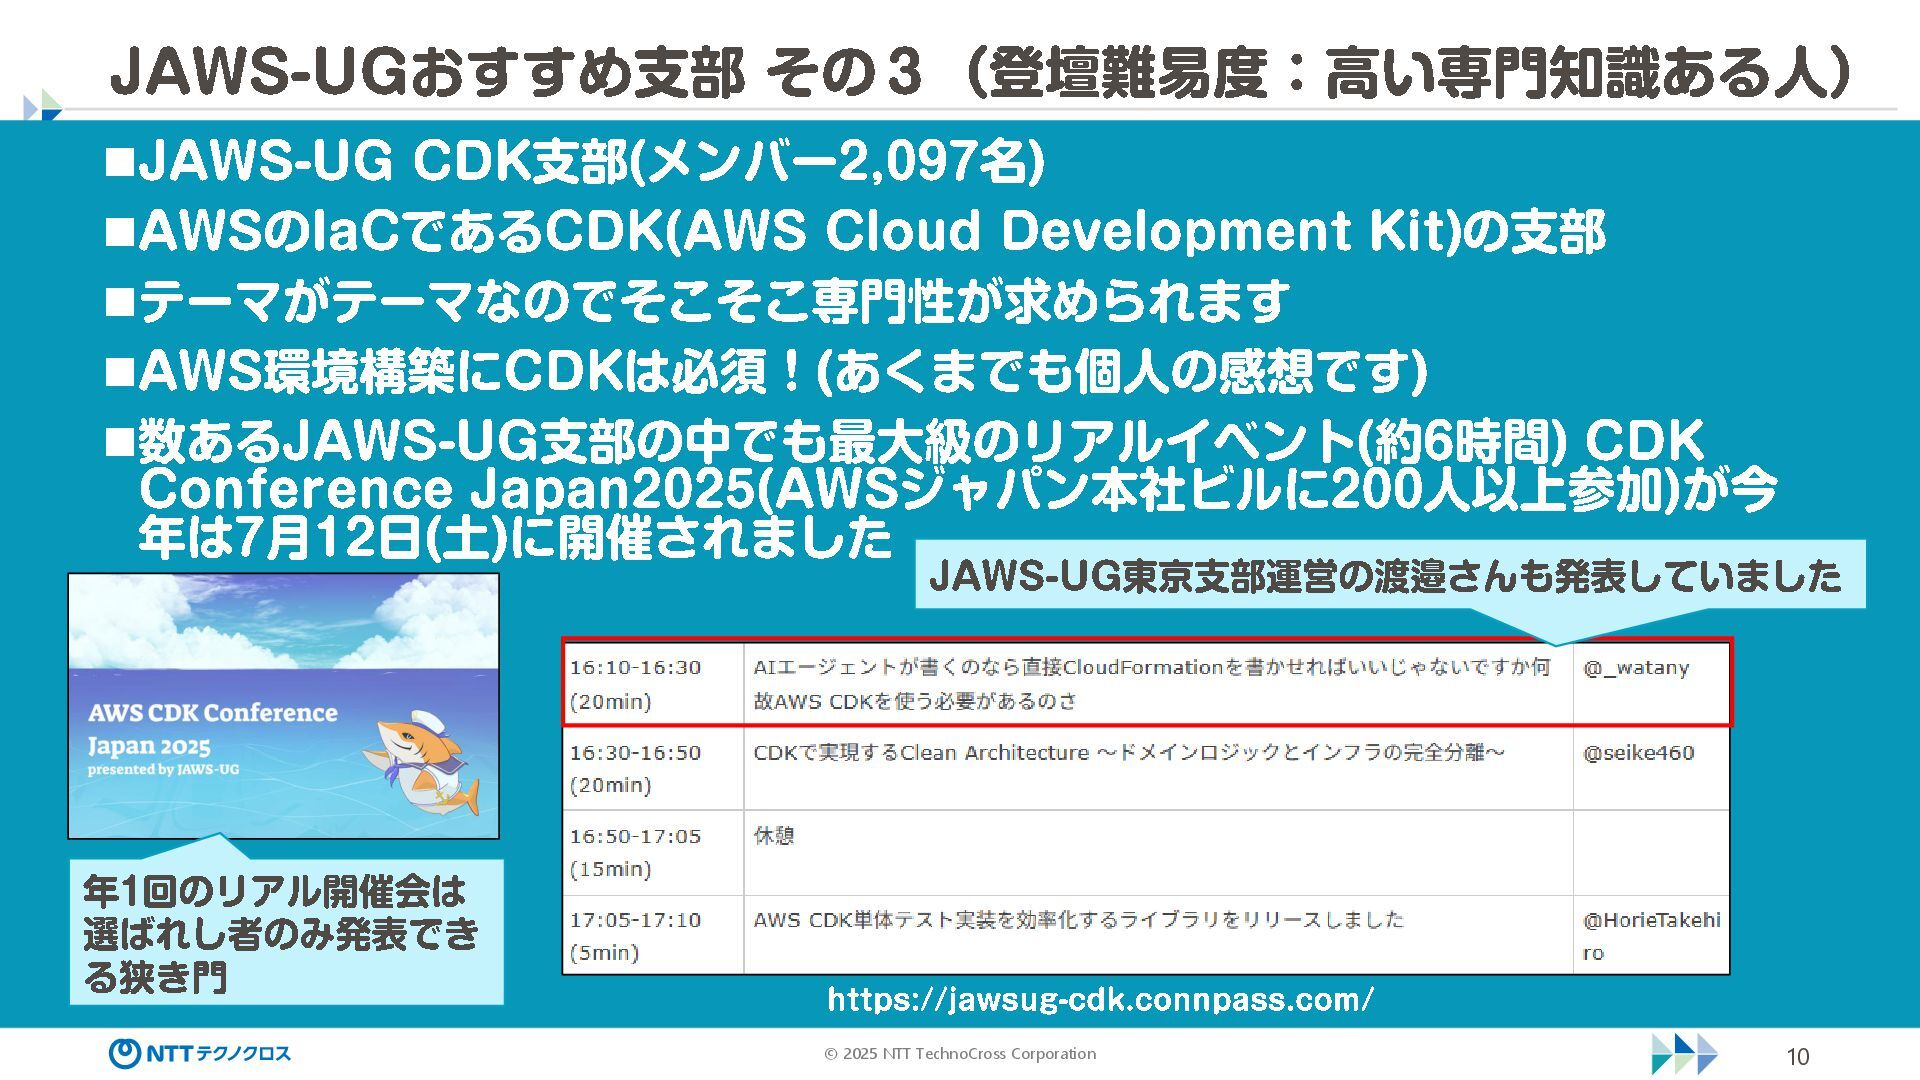Click speaker handle '@_watany'
This screenshot has height=1080, width=1920.
pyautogui.click(x=1636, y=668)
